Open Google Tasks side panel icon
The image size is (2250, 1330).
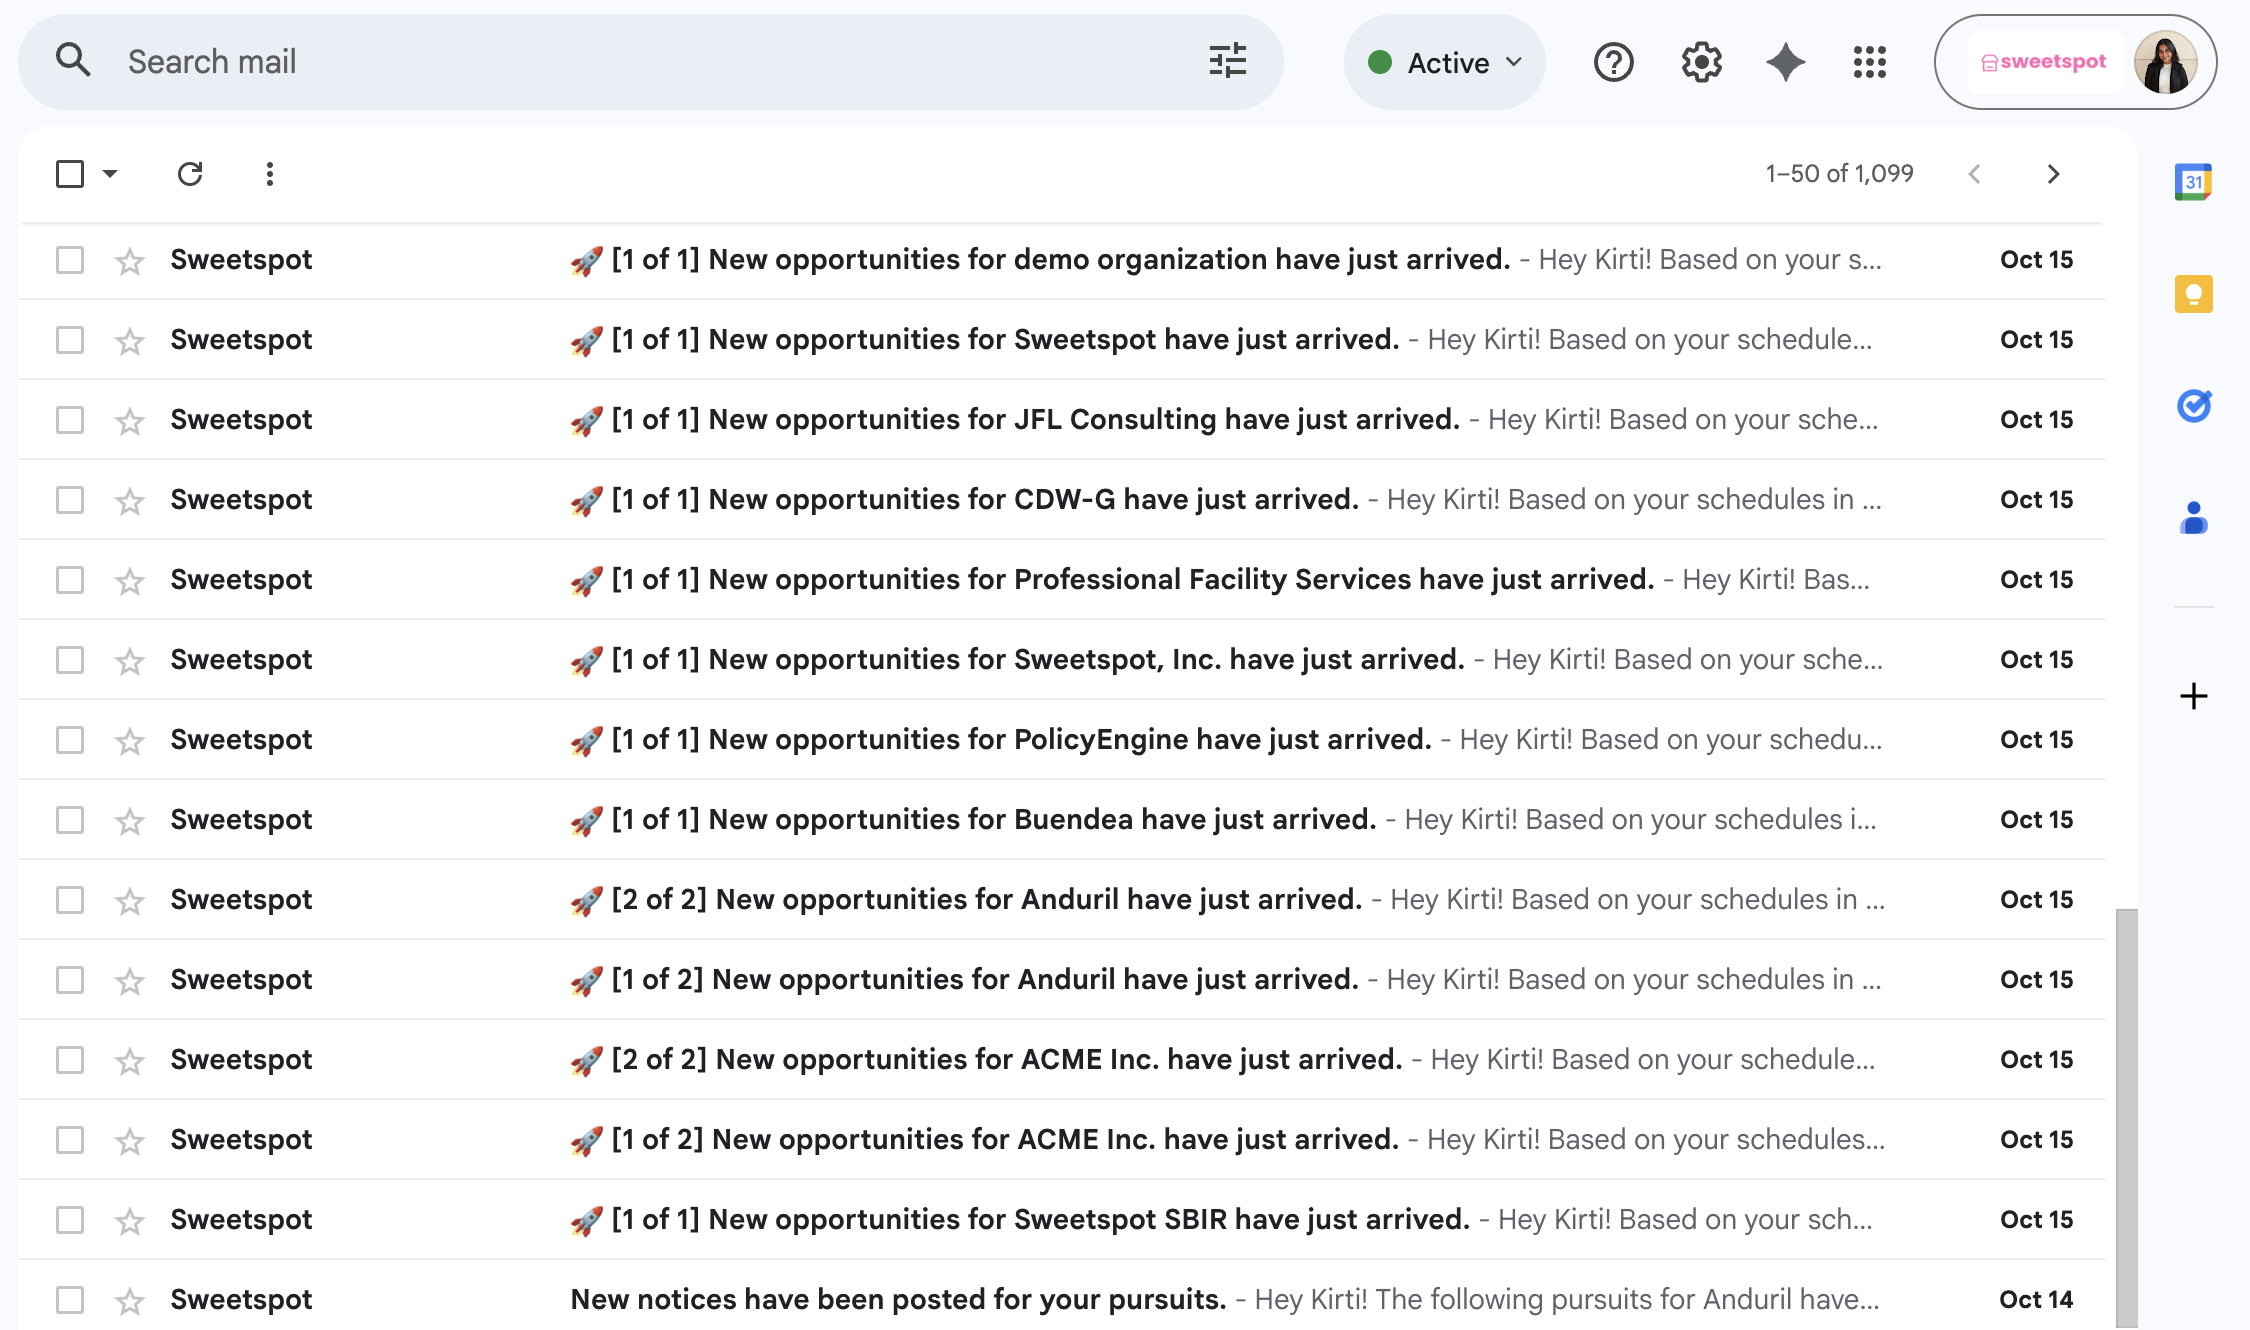point(2193,406)
